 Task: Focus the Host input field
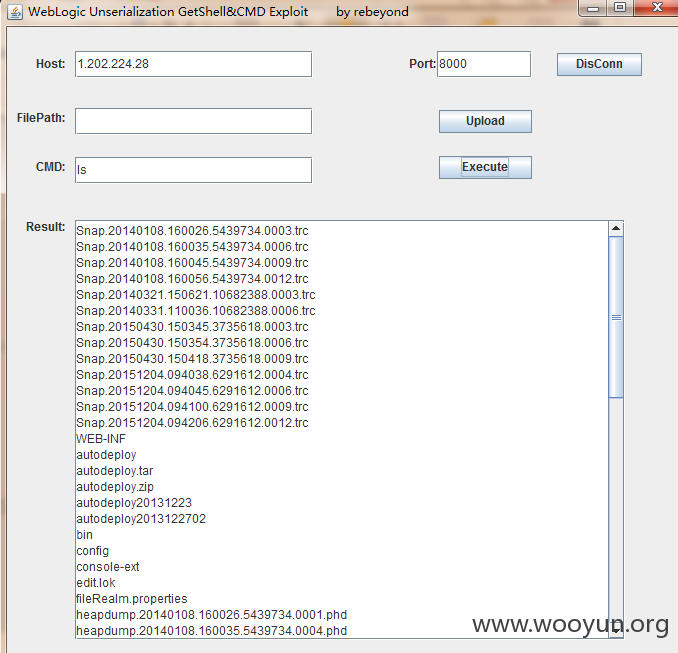(x=193, y=64)
